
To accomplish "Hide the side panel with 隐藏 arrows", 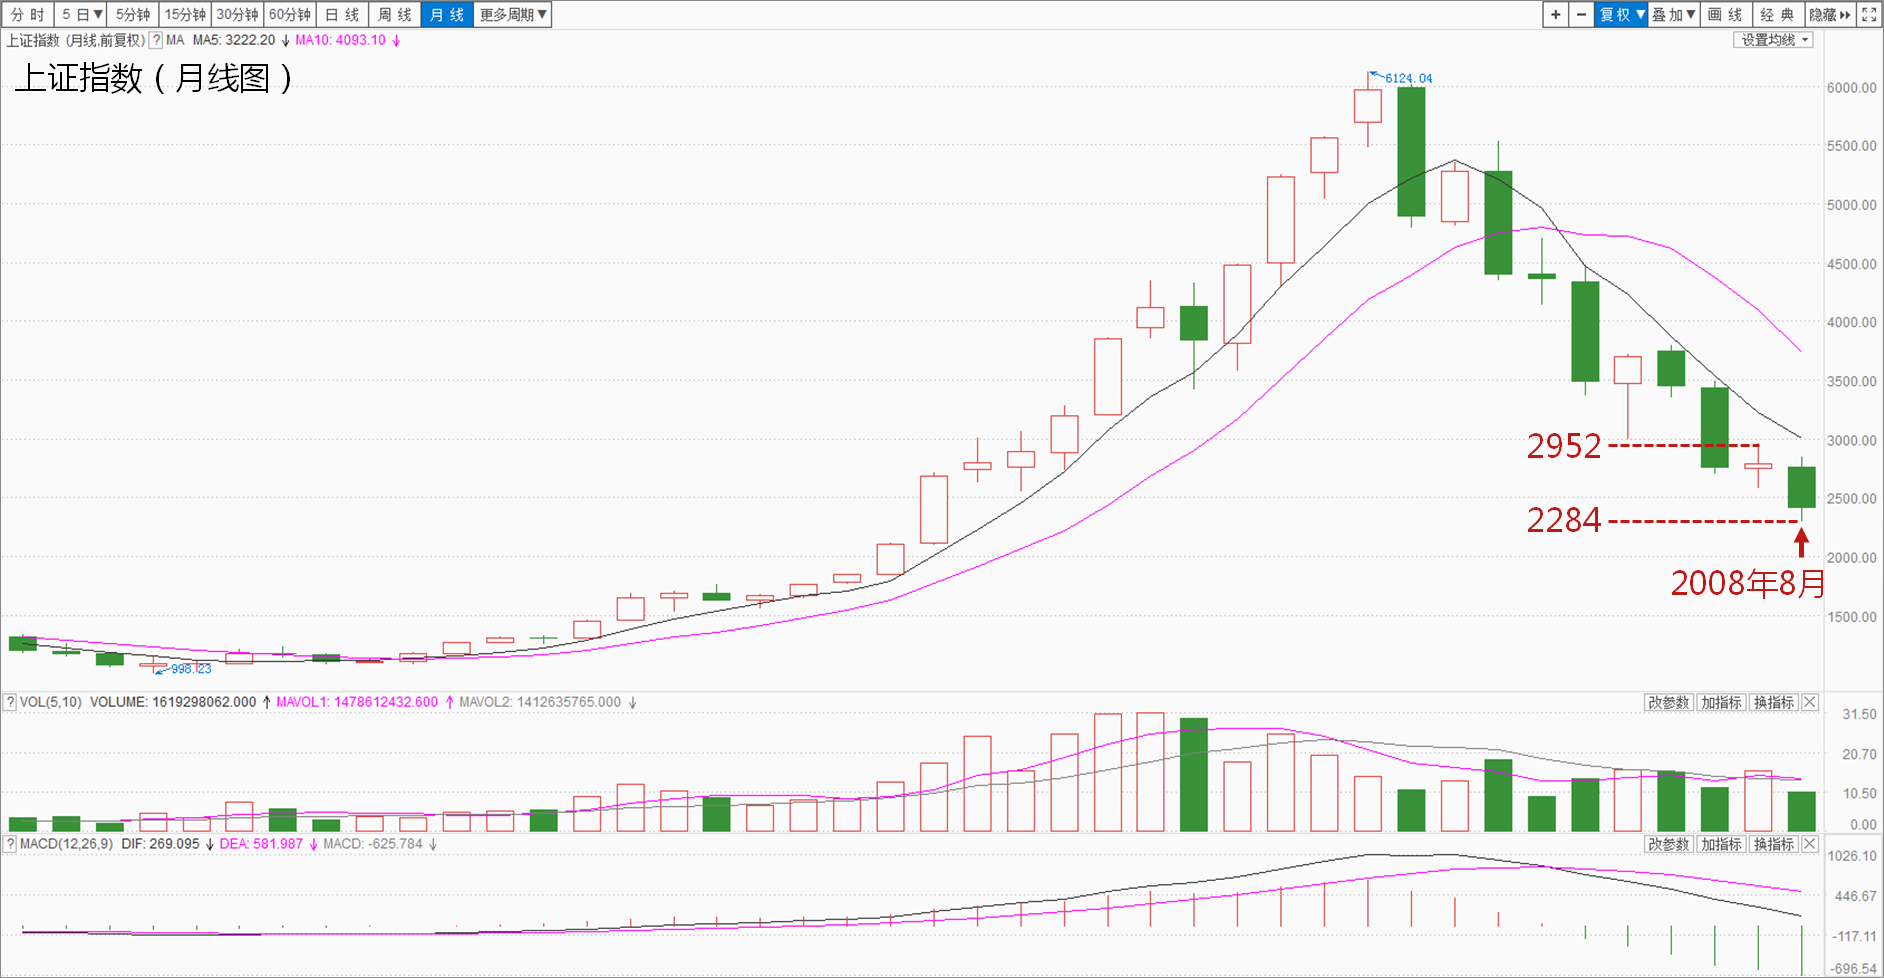I will coord(1830,15).
